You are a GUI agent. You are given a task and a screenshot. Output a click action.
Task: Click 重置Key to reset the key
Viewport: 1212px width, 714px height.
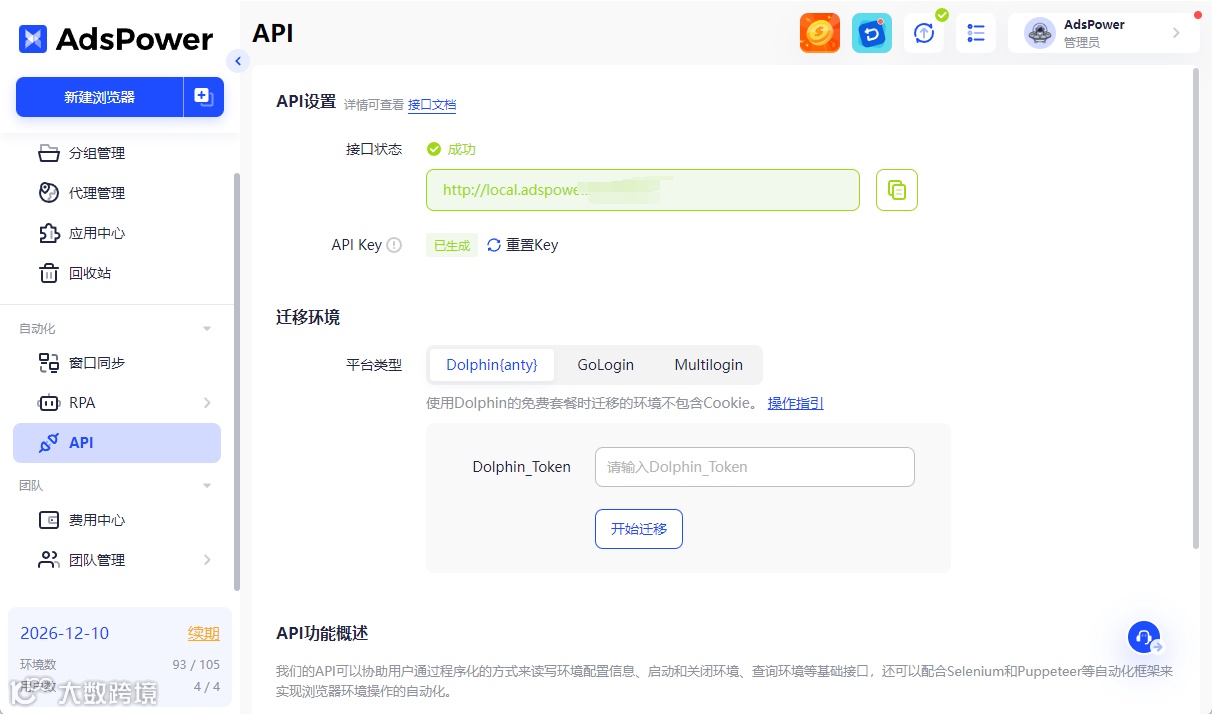523,245
